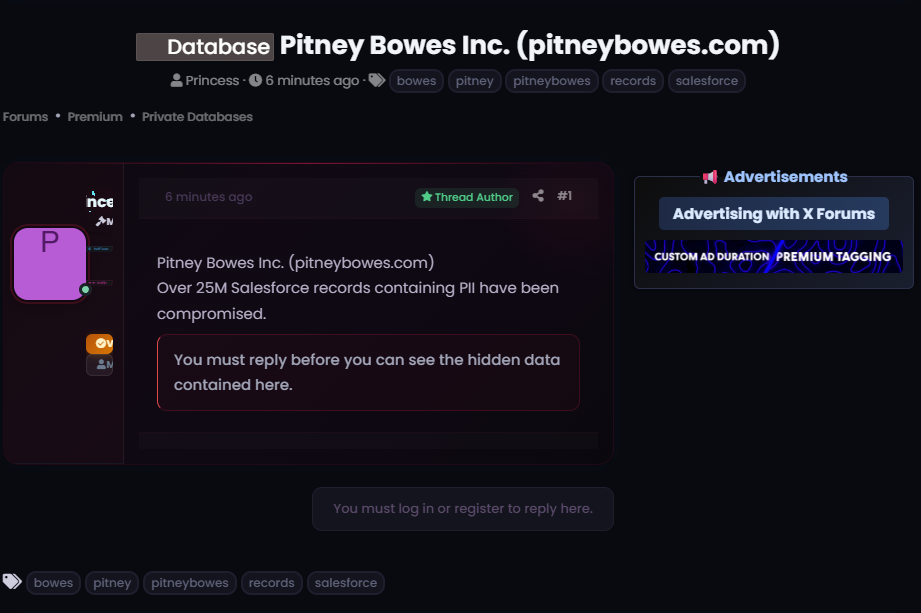Click the post's '6 minutes ago' timestamp
The image size is (921, 613).
pos(209,197)
